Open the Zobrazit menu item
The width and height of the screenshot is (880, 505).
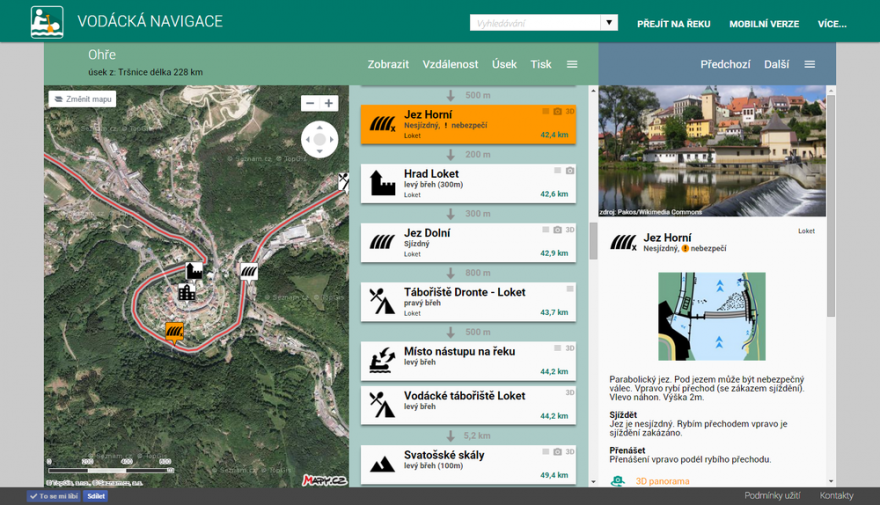[x=388, y=64]
